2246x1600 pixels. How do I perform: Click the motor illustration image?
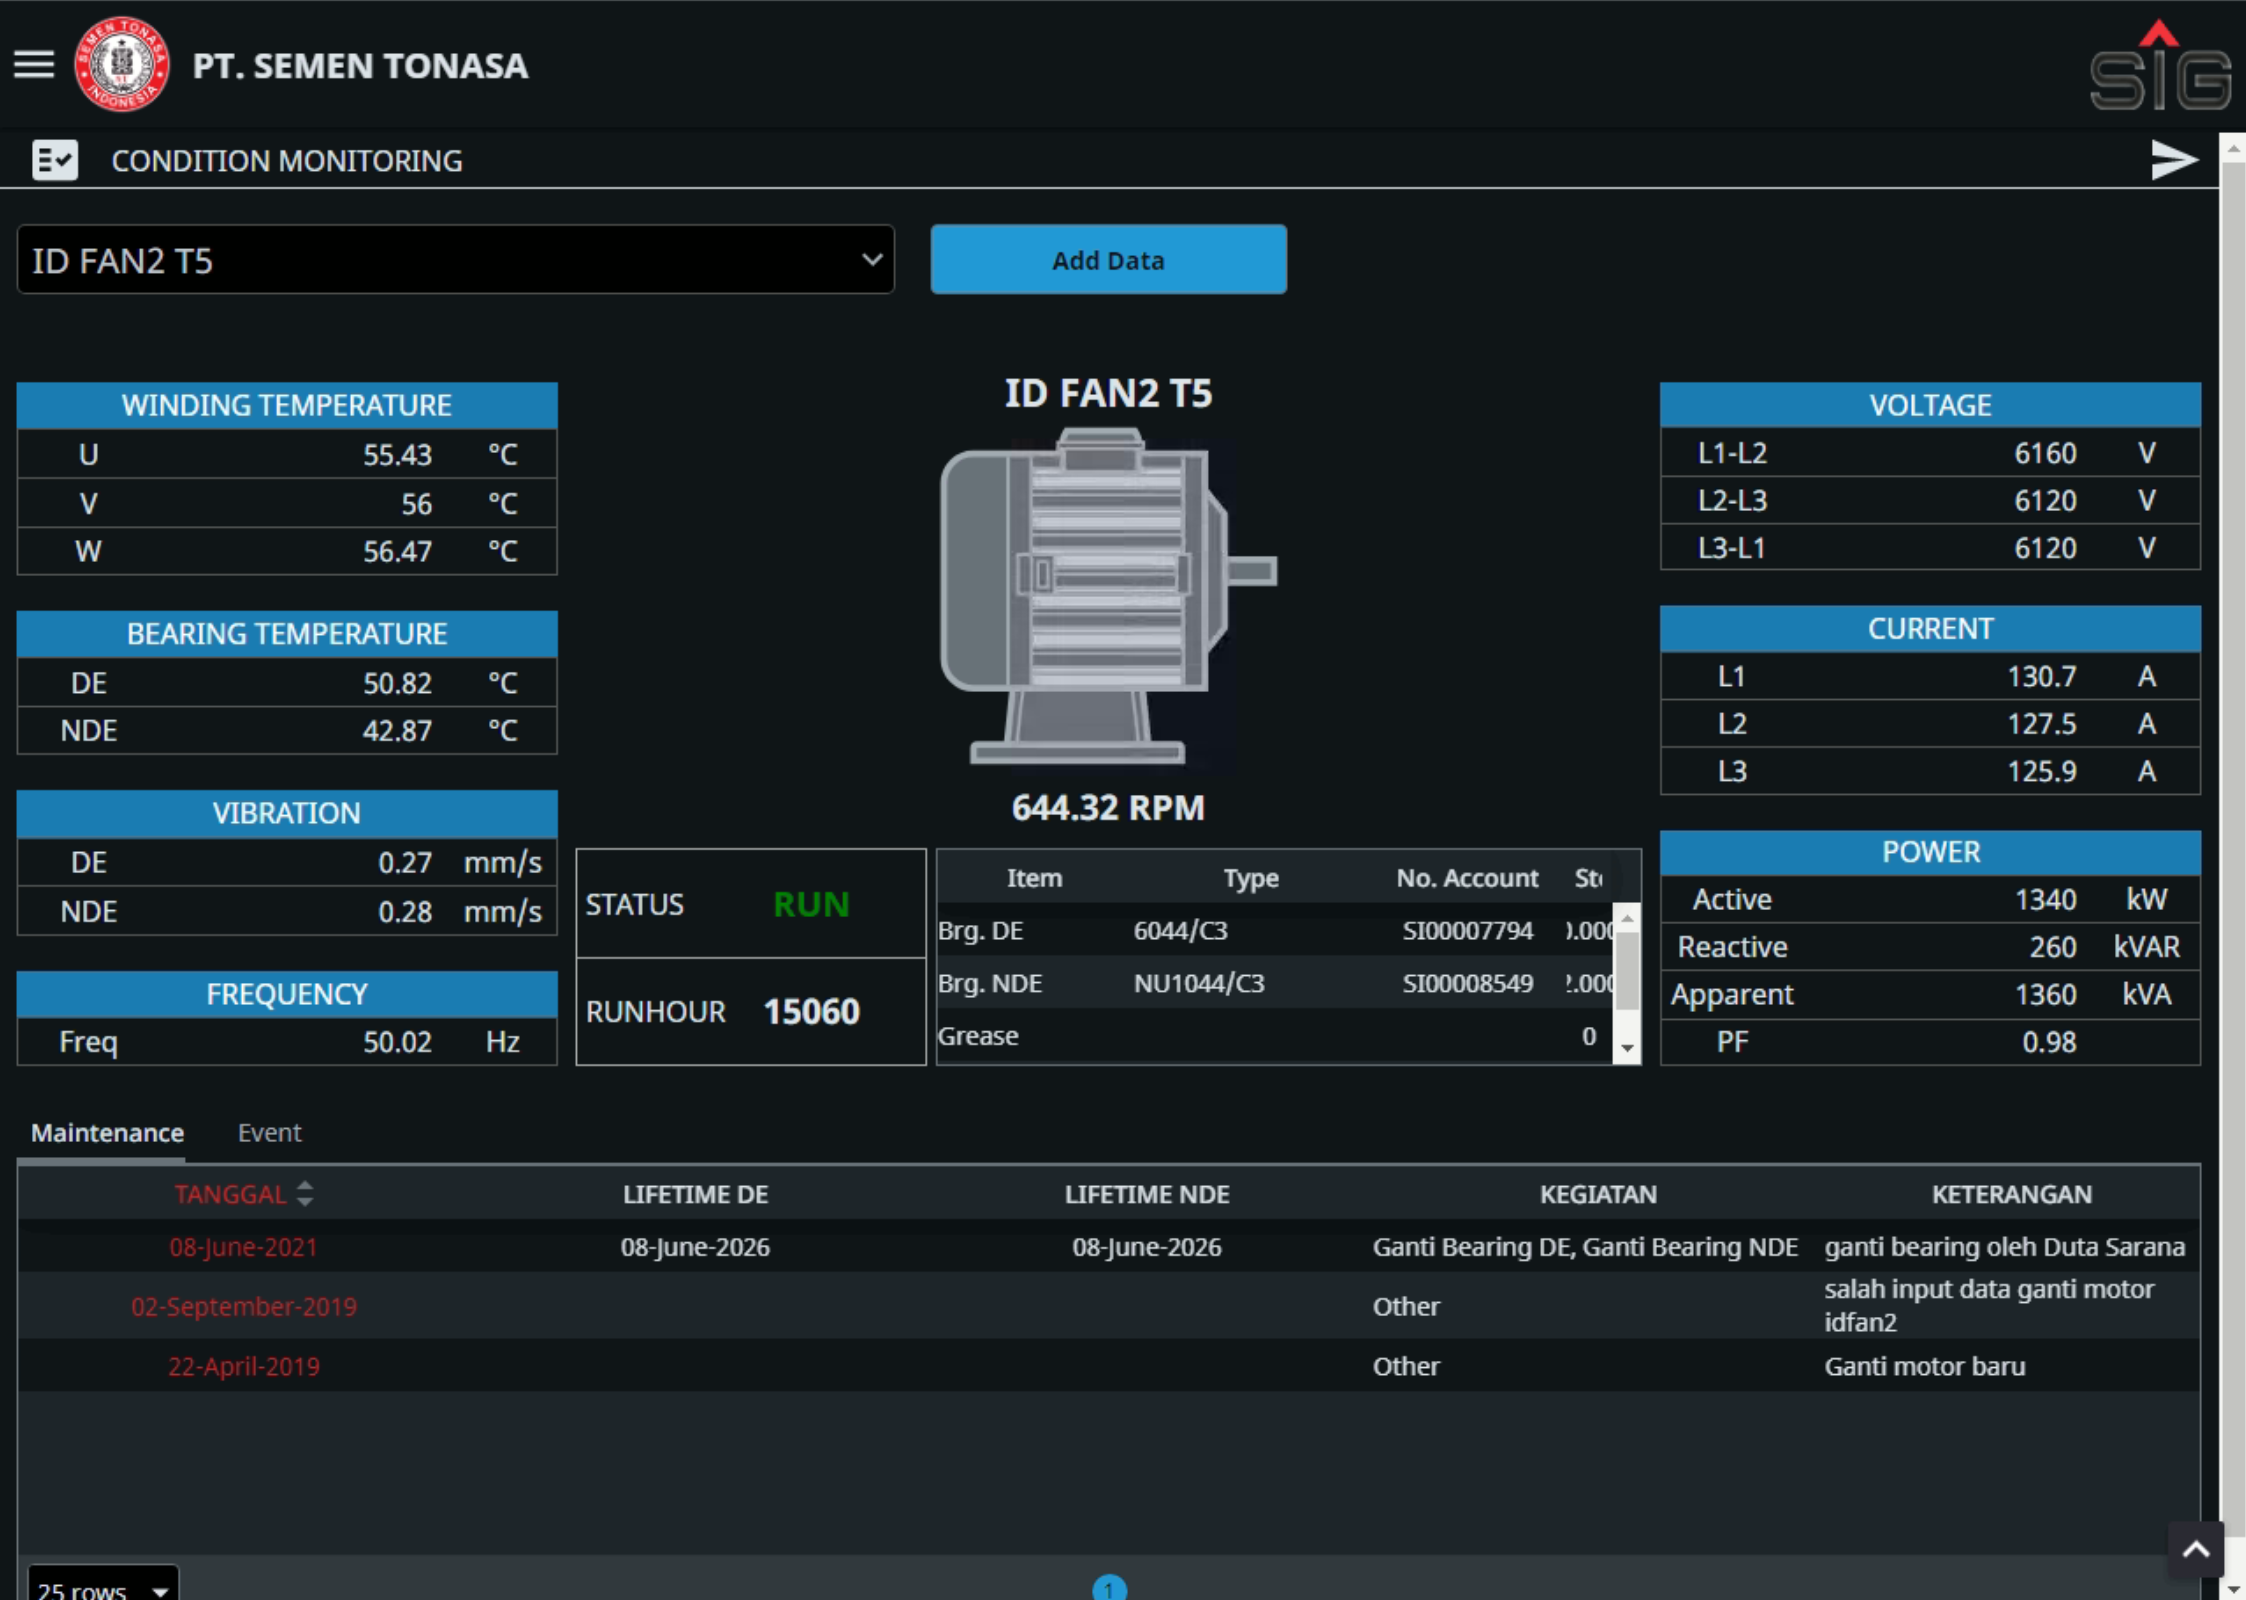pos(1108,597)
